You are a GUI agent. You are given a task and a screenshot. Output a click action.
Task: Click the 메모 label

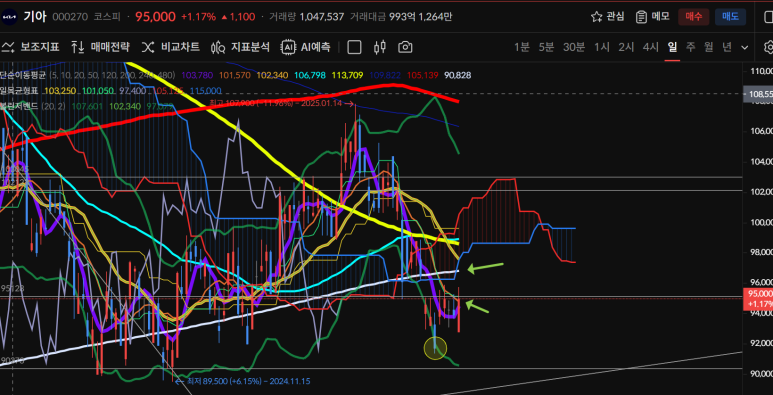pos(661,17)
